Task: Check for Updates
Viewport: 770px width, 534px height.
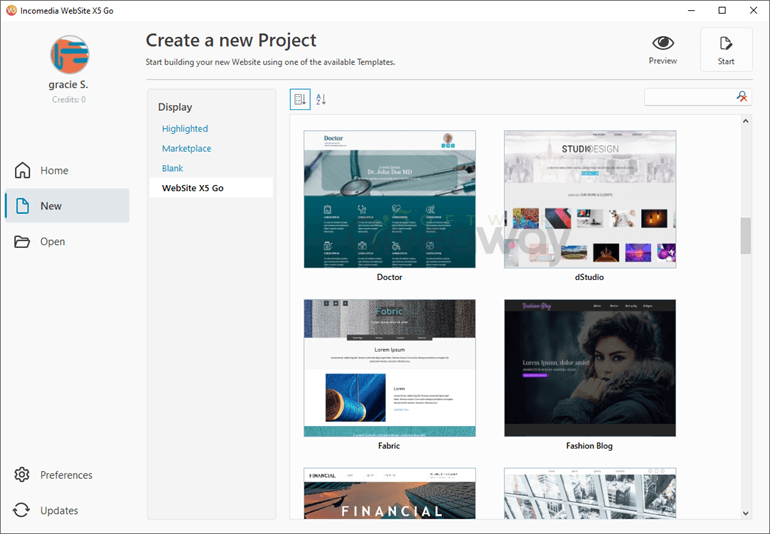Action: (67, 510)
